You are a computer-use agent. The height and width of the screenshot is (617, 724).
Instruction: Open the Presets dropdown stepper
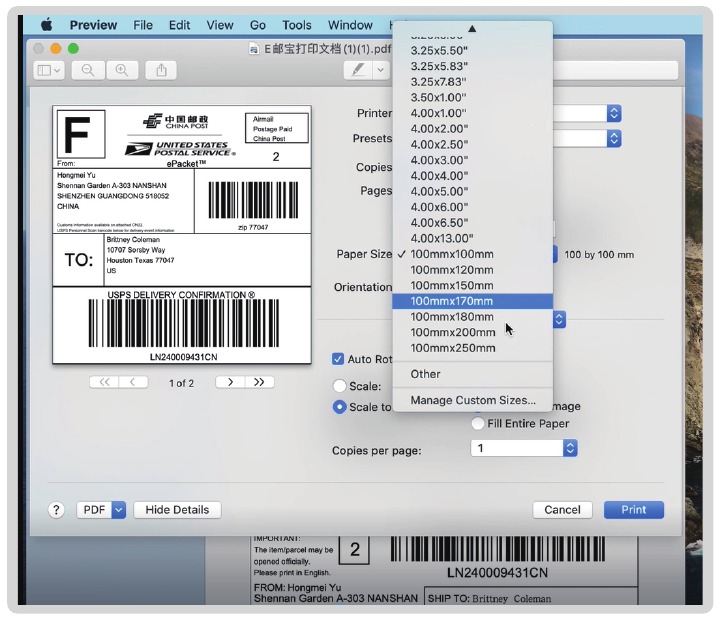click(614, 138)
